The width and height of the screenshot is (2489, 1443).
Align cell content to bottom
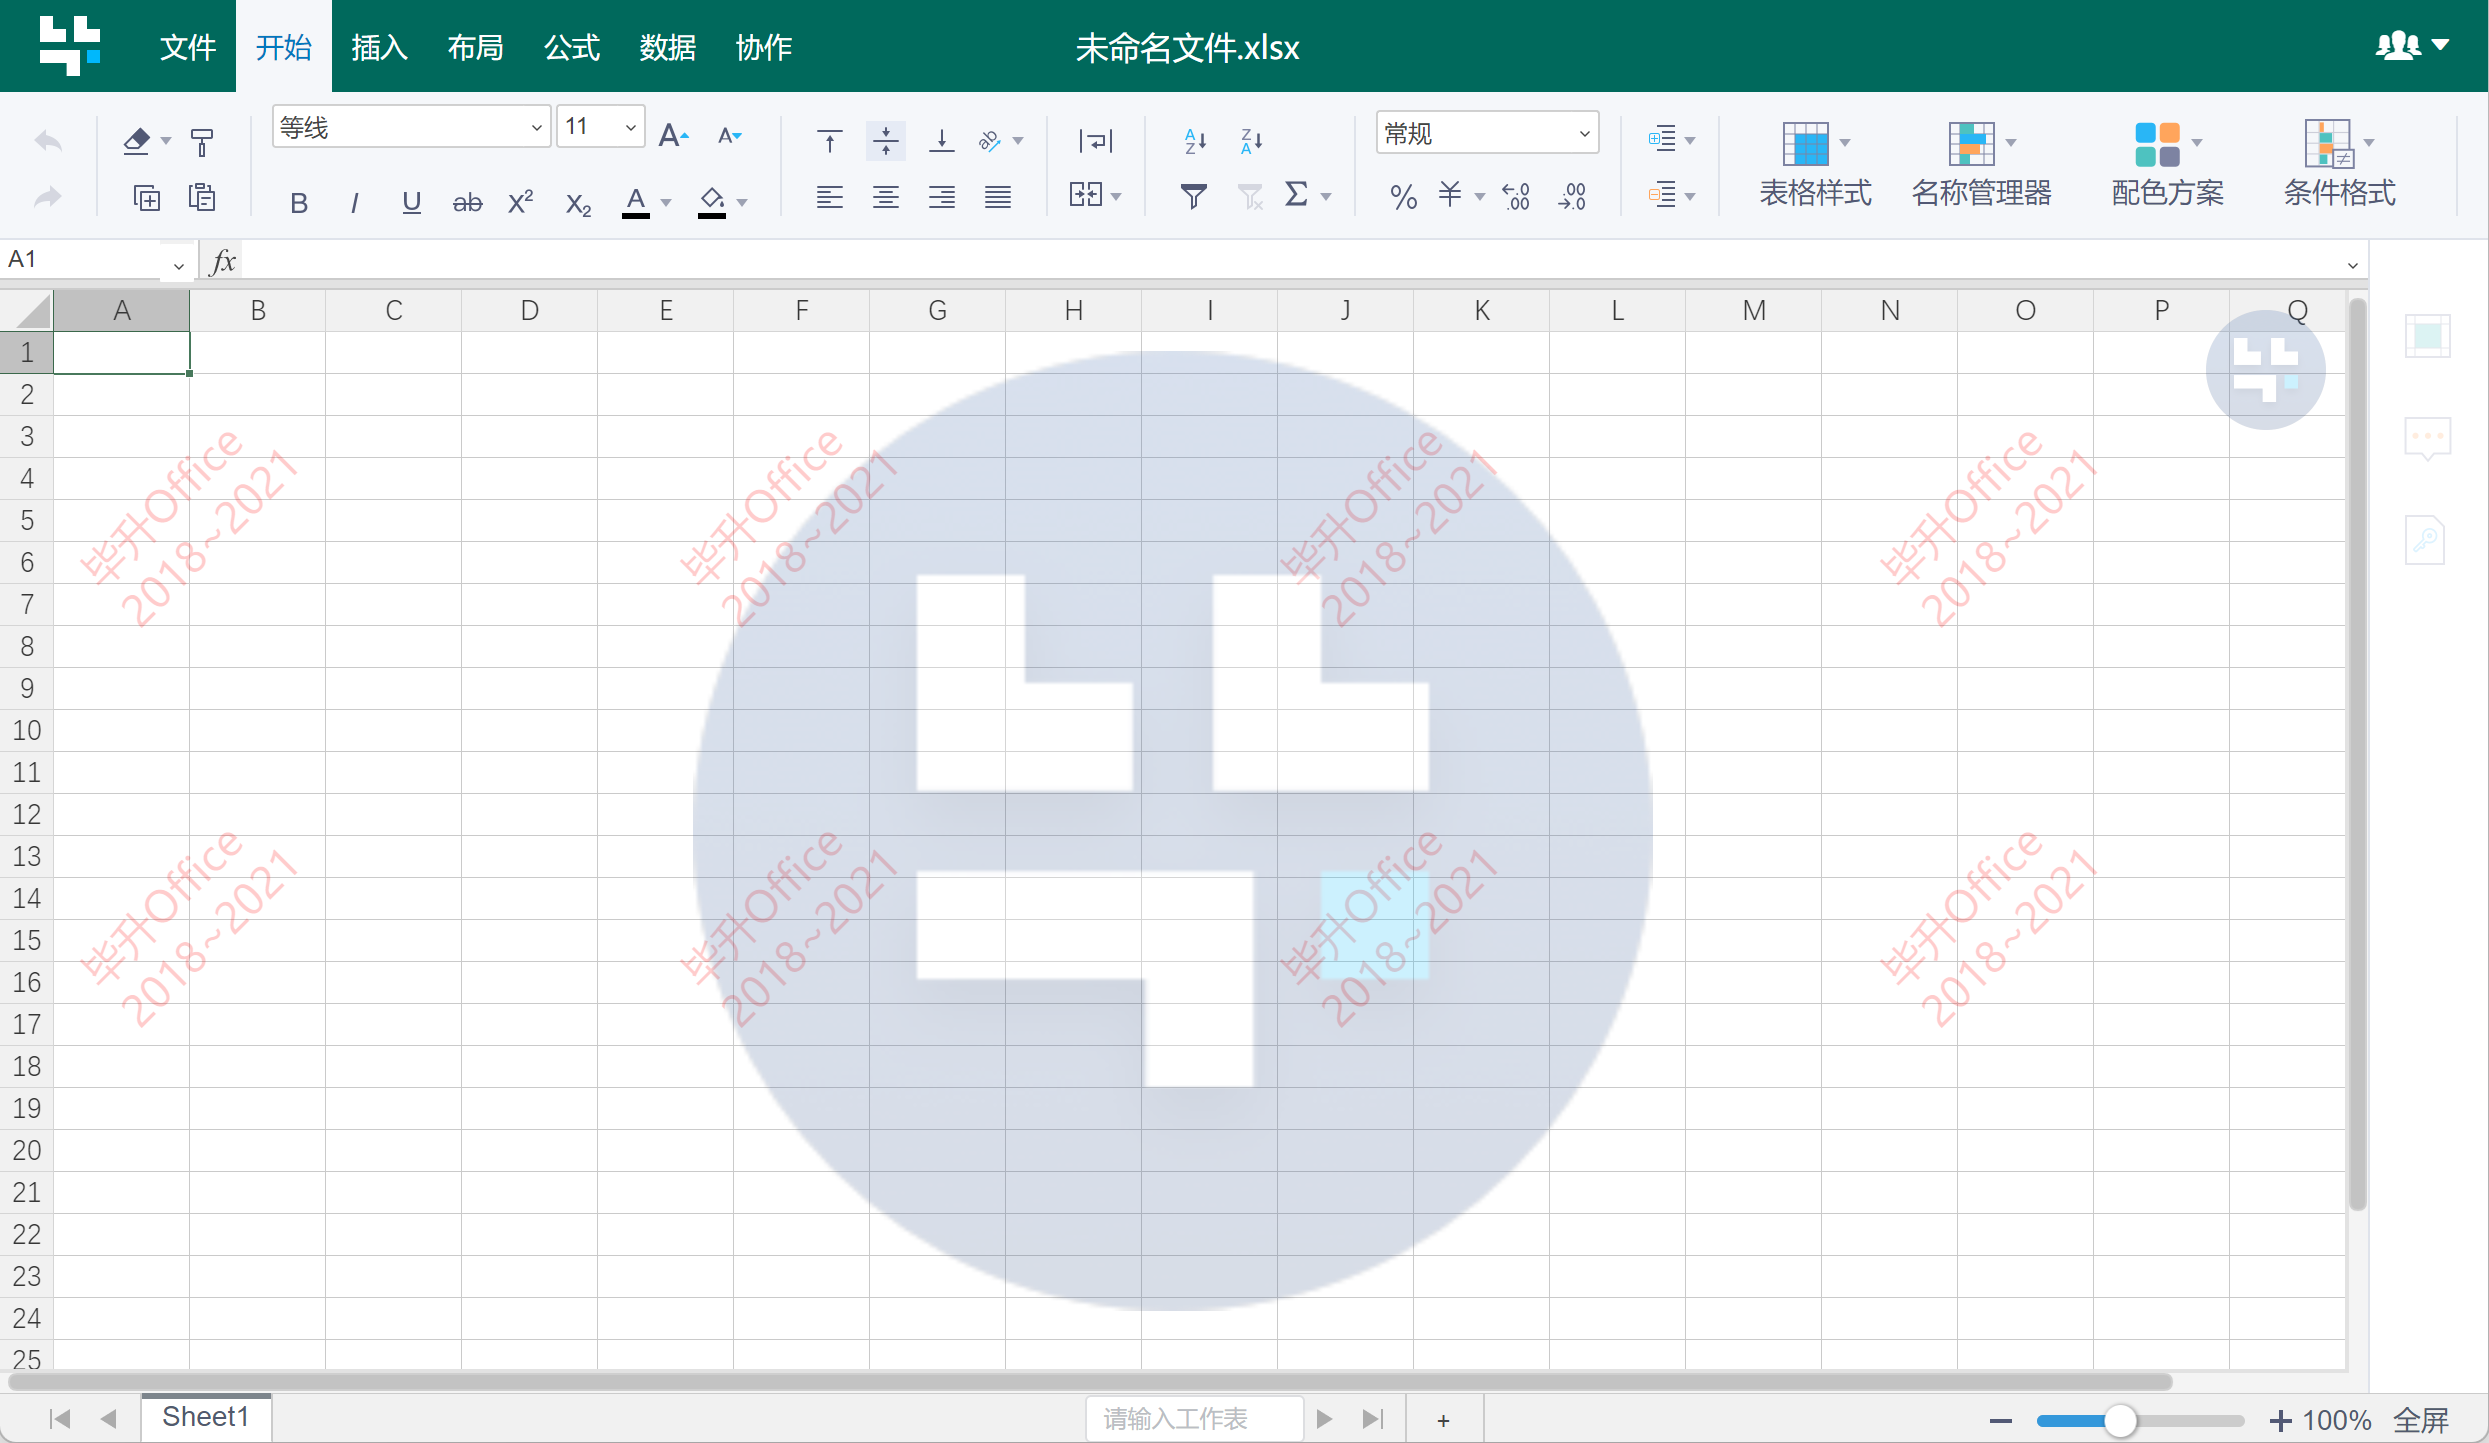click(x=941, y=141)
